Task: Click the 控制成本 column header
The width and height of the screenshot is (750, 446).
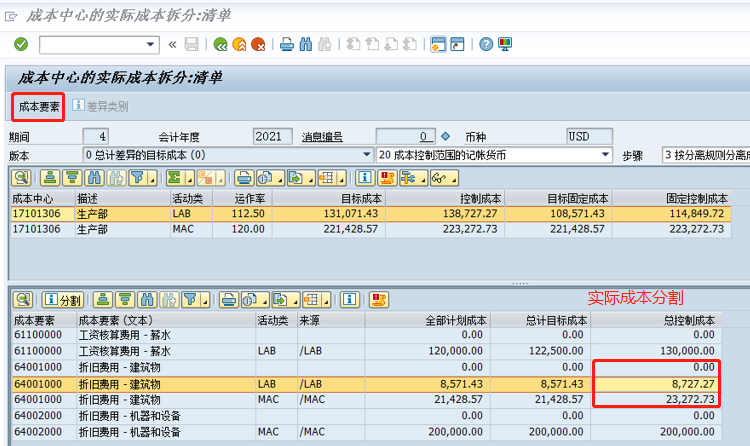Action: [445, 199]
